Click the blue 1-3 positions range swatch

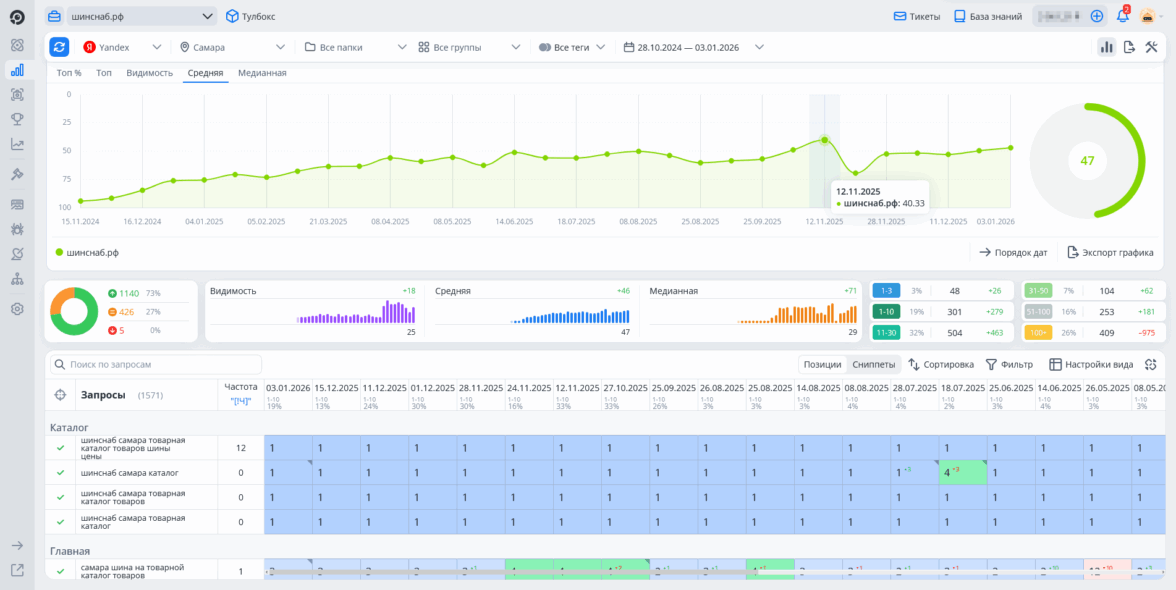click(x=886, y=291)
